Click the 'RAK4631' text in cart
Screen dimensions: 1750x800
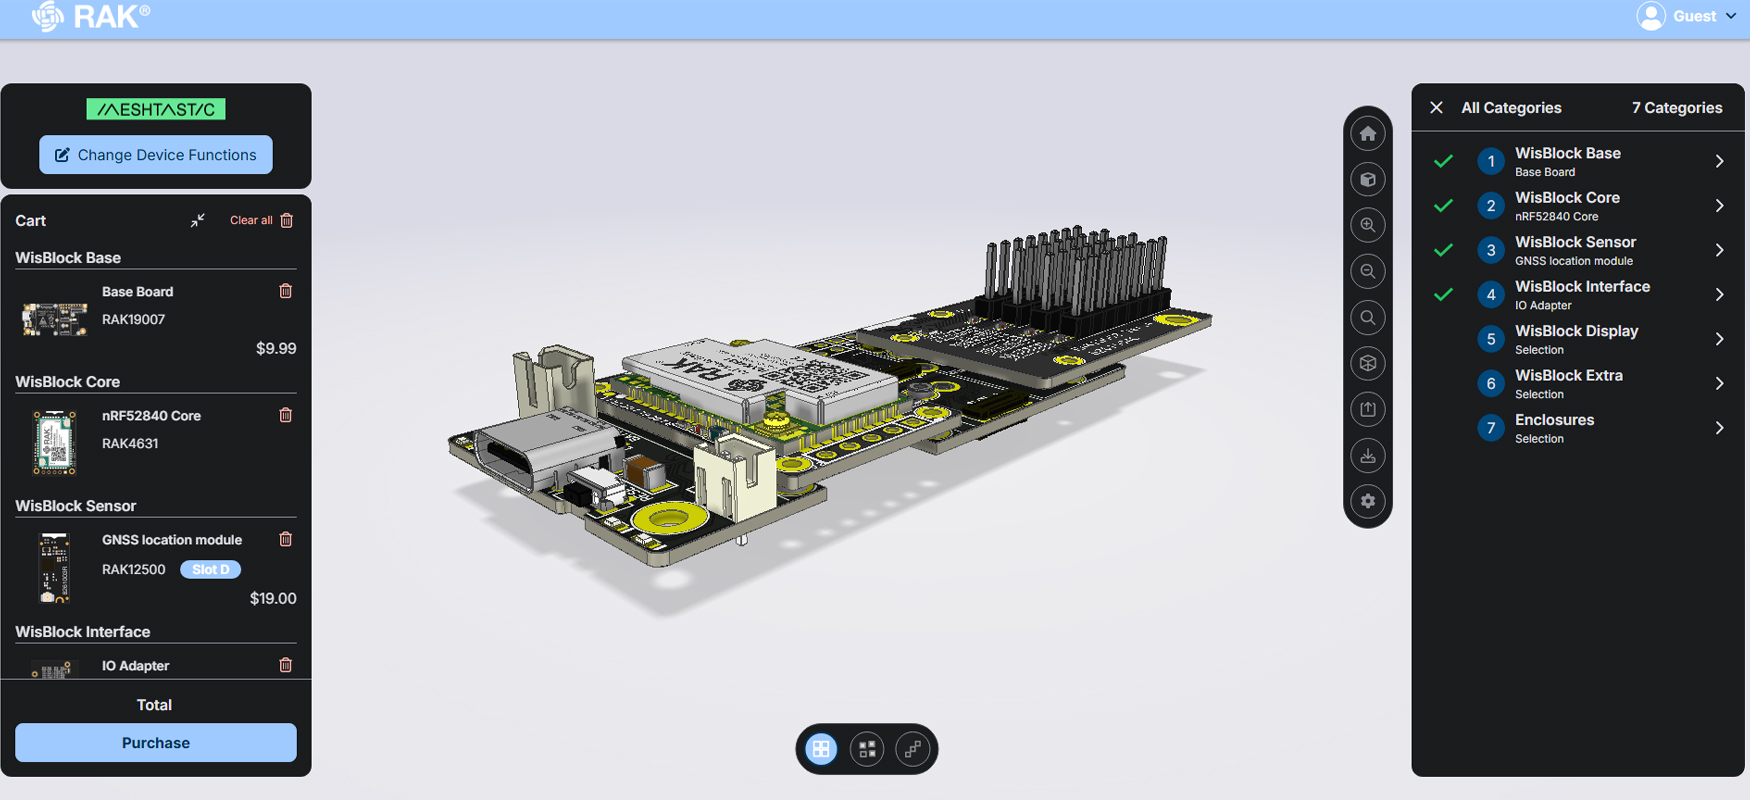130,444
